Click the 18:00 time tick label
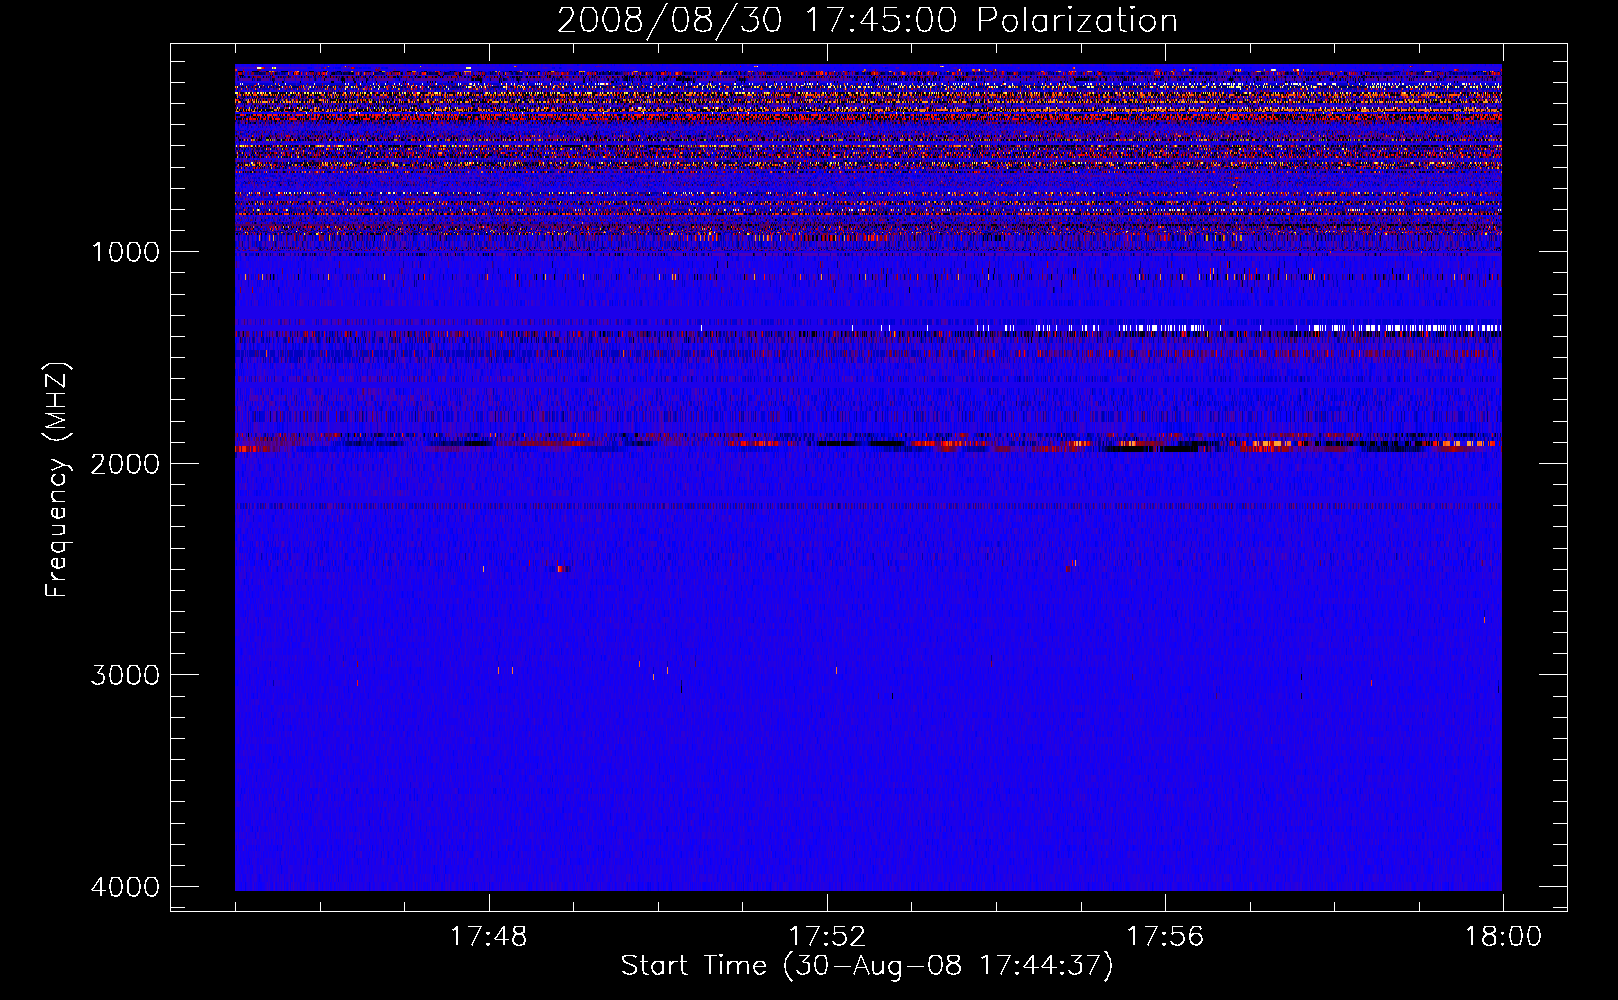Image resolution: width=1618 pixels, height=1000 pixels. [x=1503, y=937]
